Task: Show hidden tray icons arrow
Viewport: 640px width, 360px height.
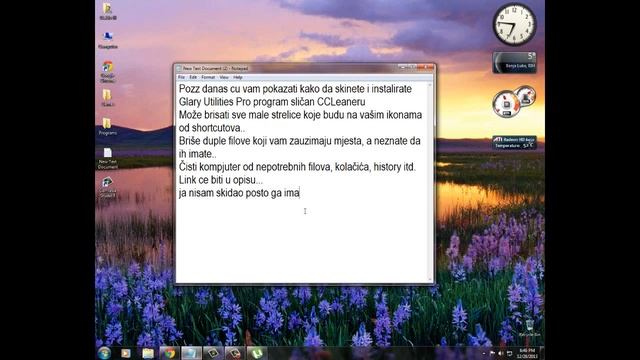Action: (x=484, y=353)
